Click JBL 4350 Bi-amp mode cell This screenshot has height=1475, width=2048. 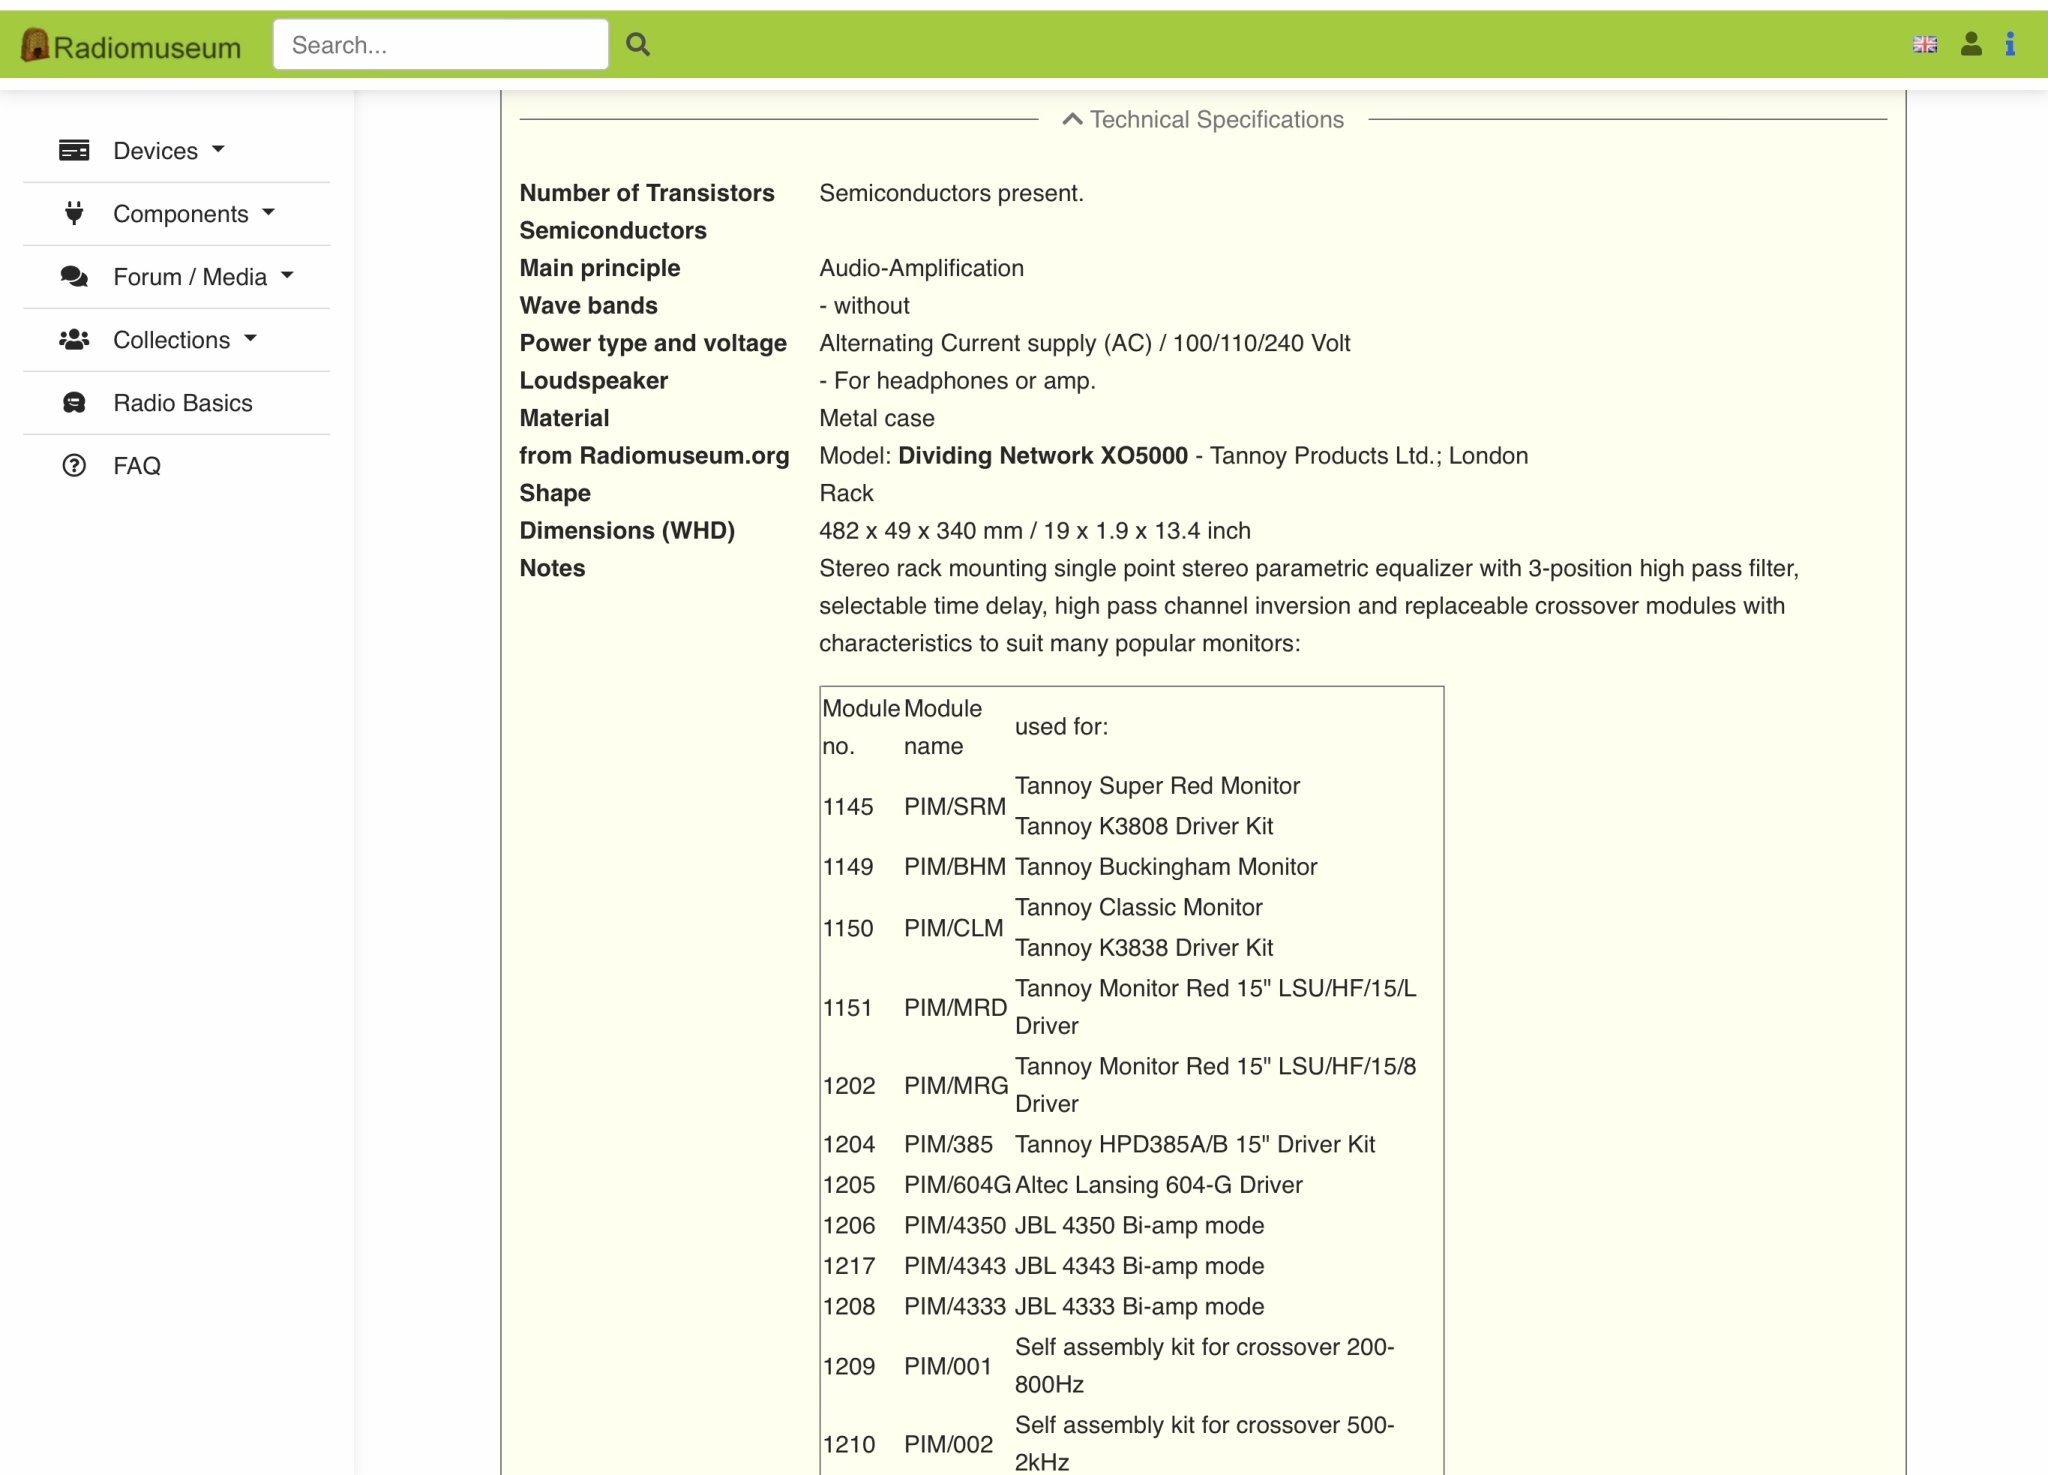pos(1139,1225)
